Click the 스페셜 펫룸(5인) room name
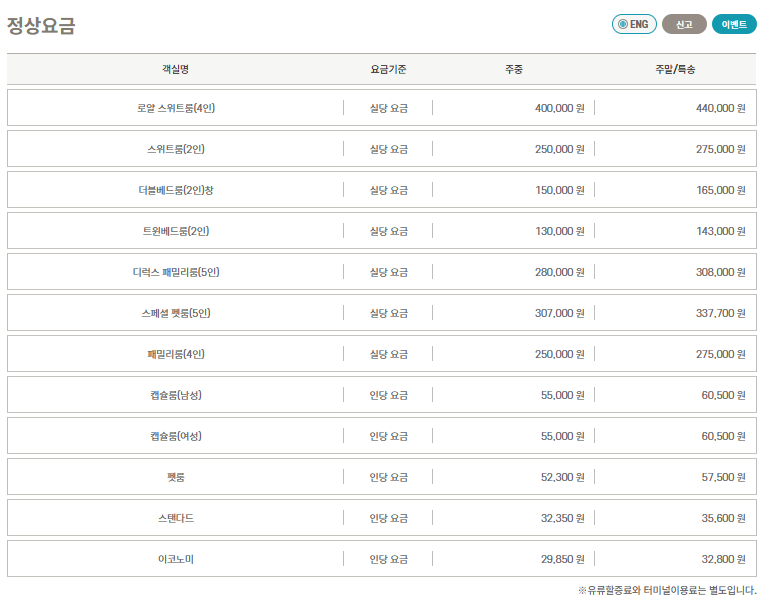Screen dimensions: 774x610 pos(176,313)
